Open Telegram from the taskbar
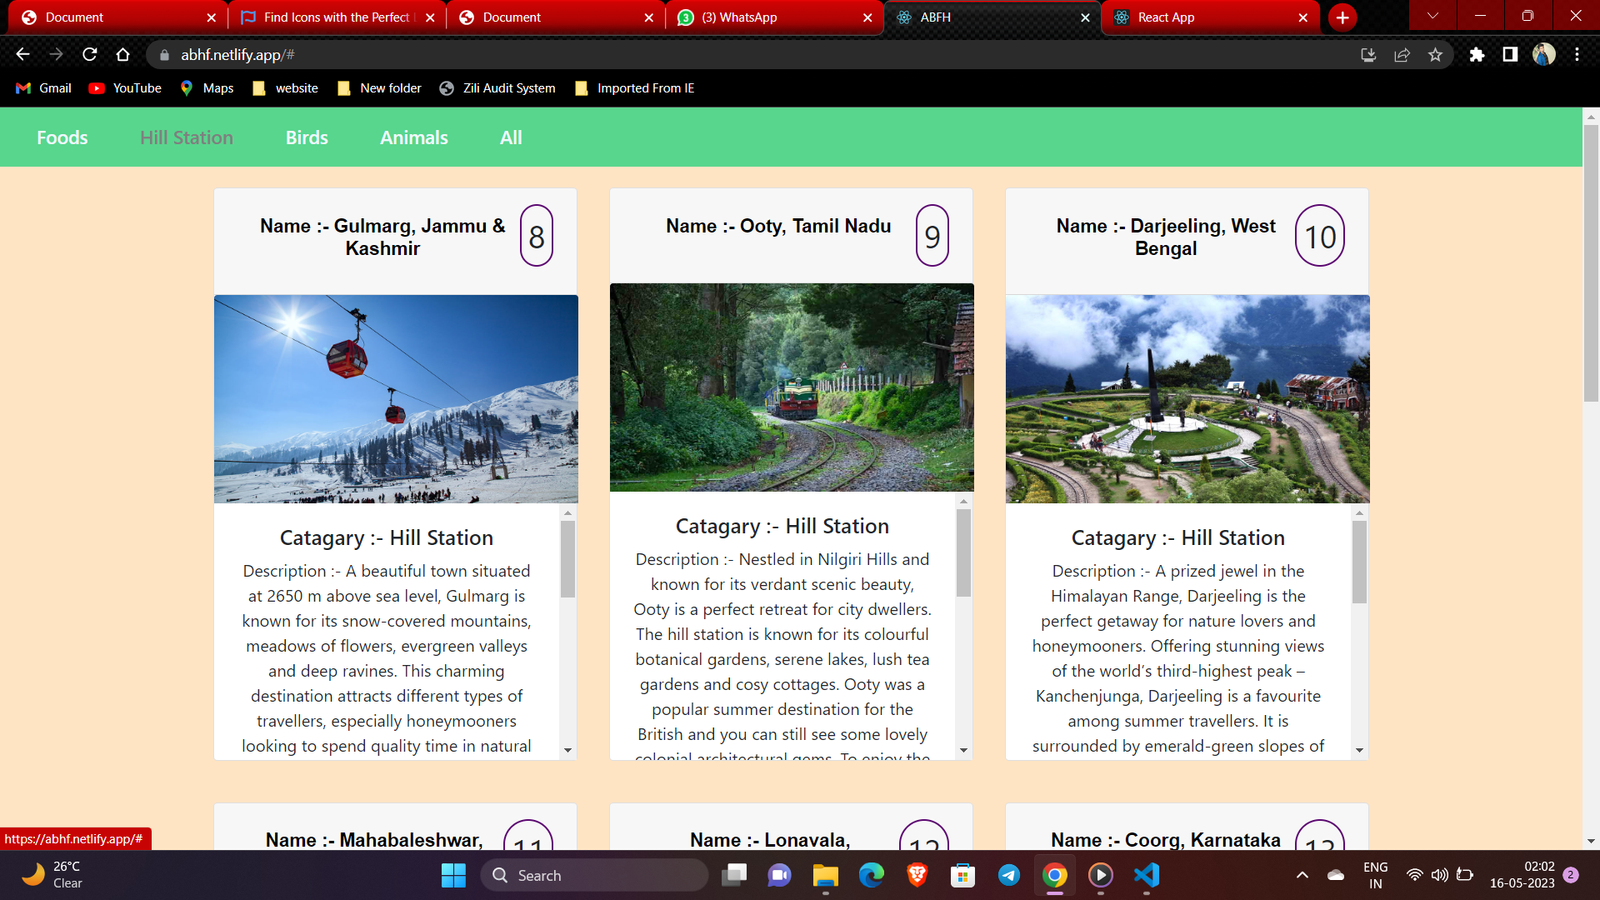 (1009, 875)
